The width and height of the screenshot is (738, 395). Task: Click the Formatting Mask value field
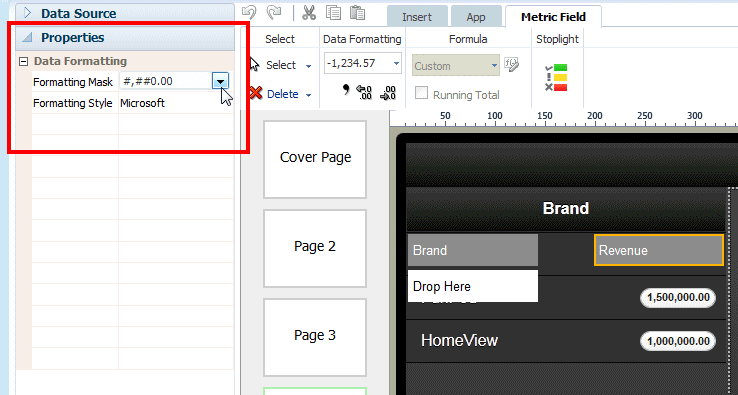166,81
